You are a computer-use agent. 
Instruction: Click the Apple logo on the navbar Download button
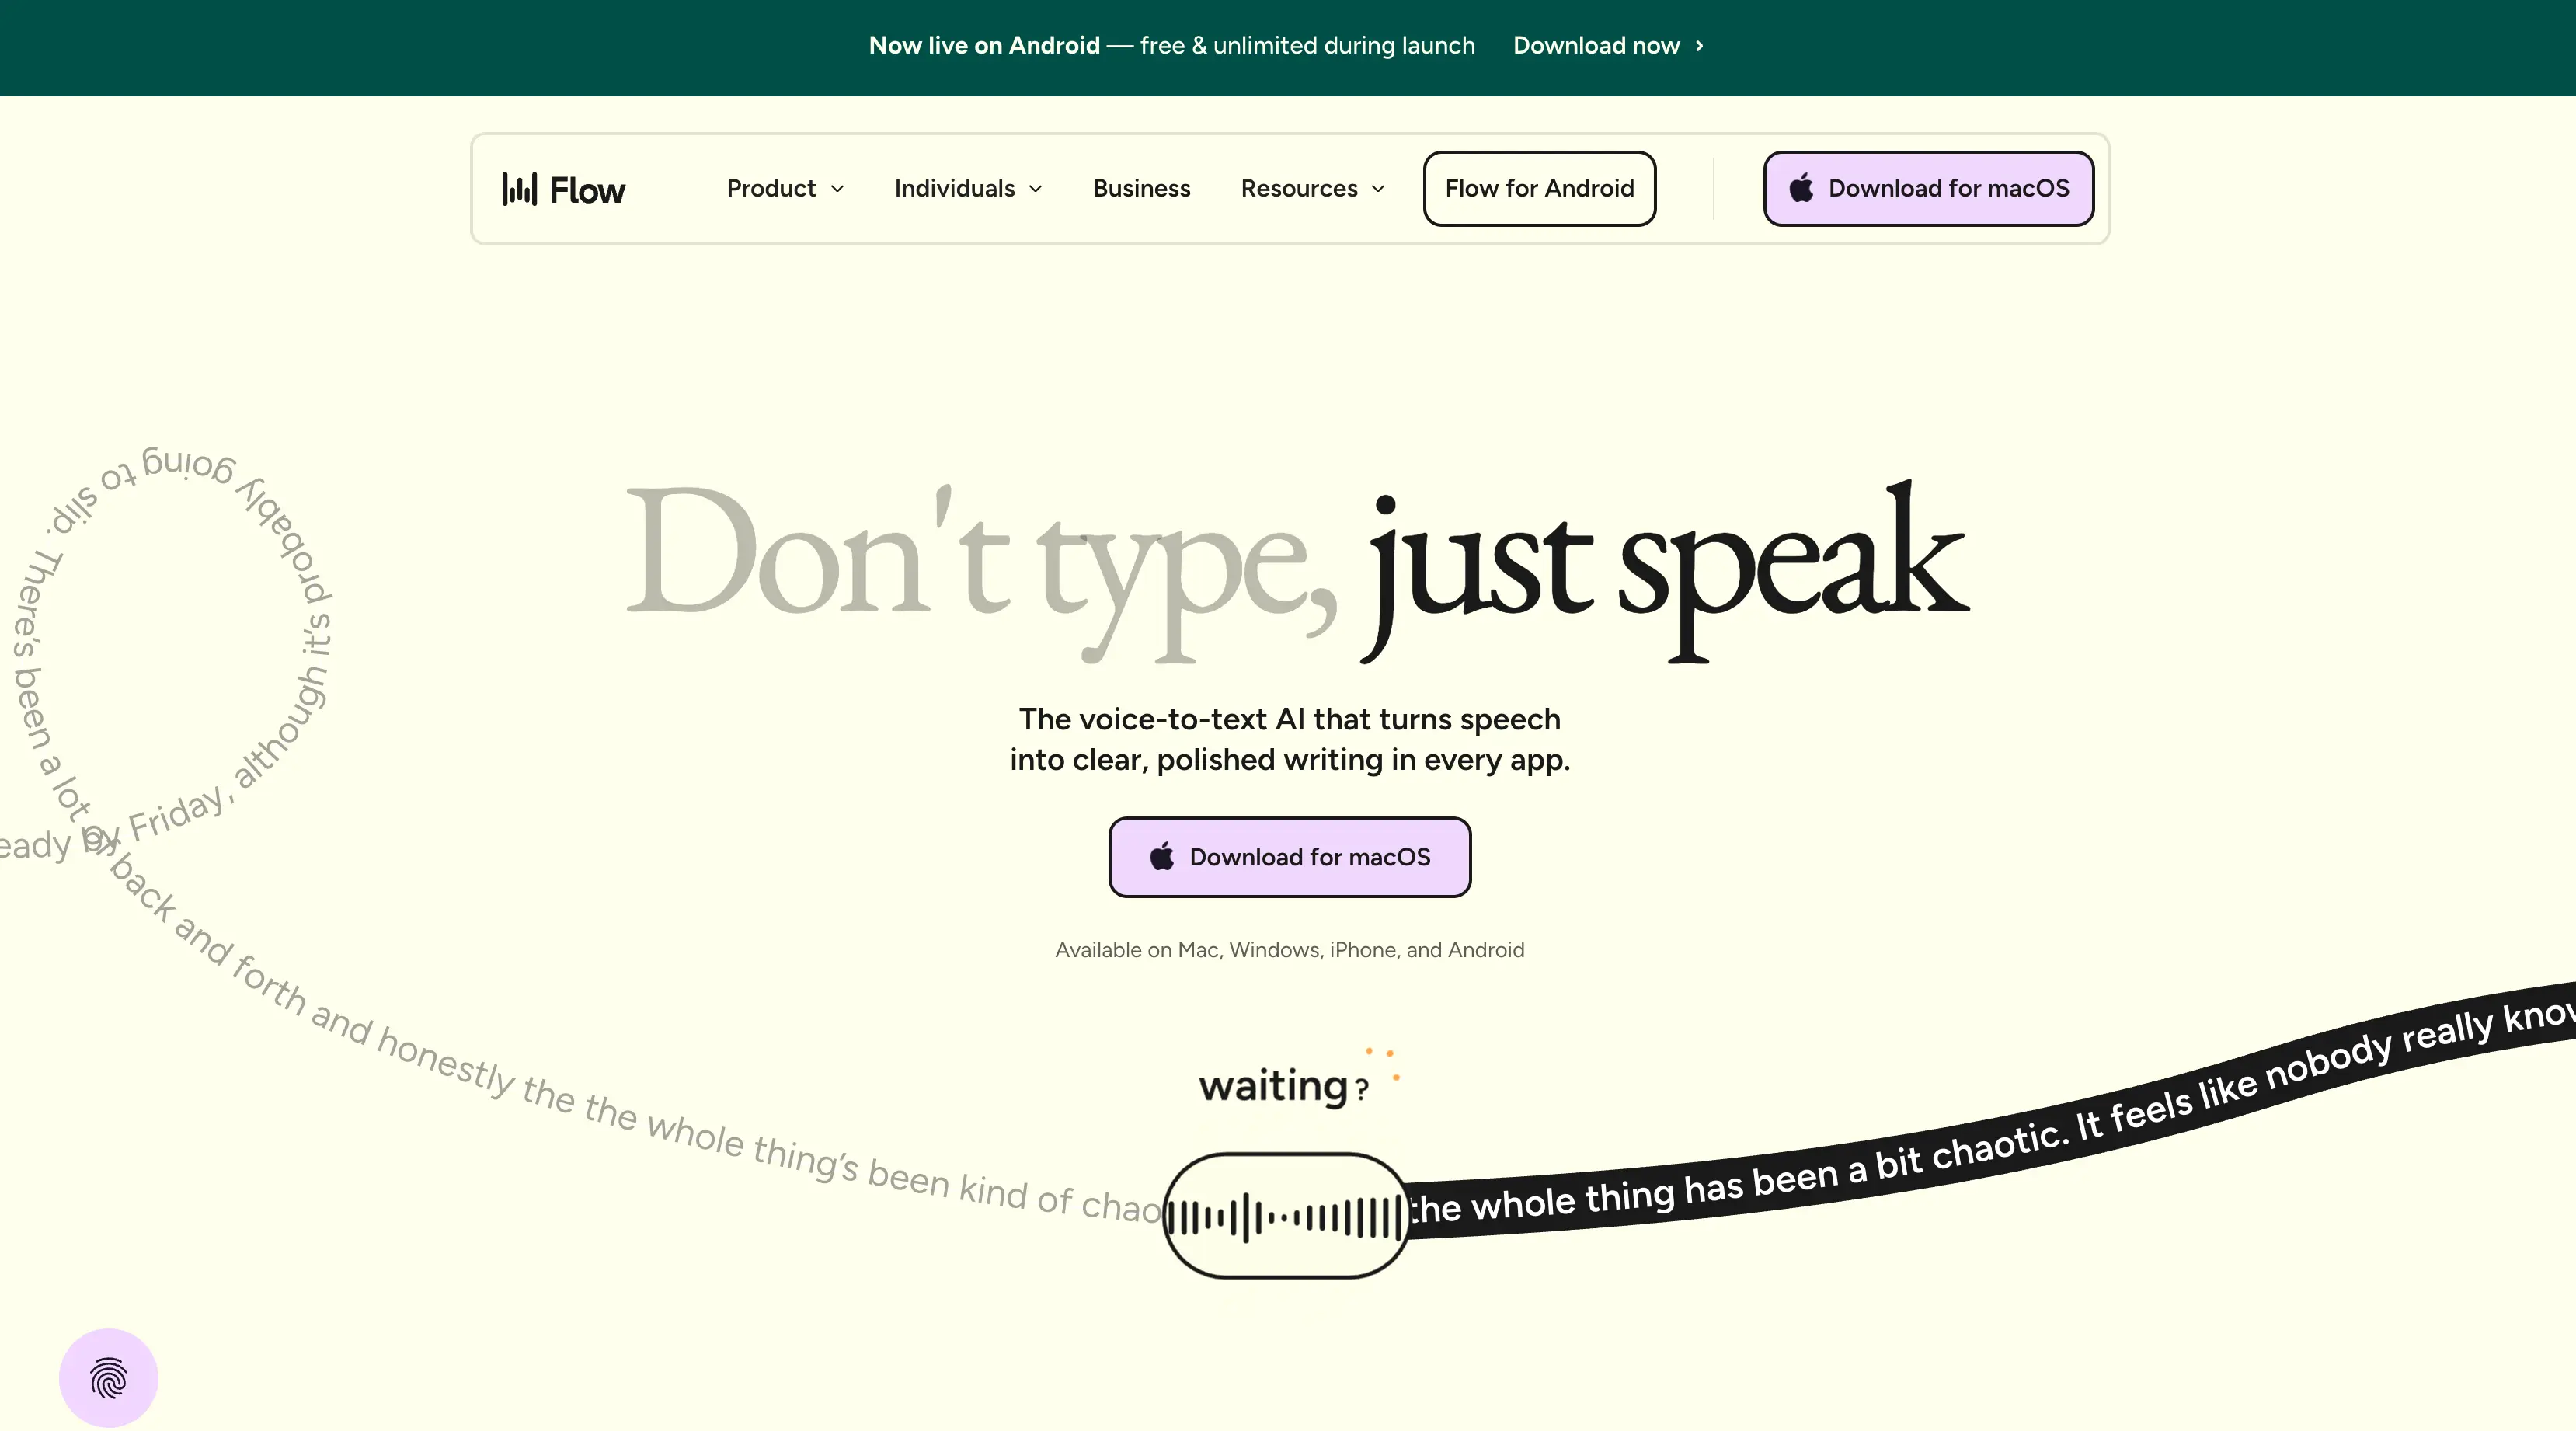[1801, 188]
